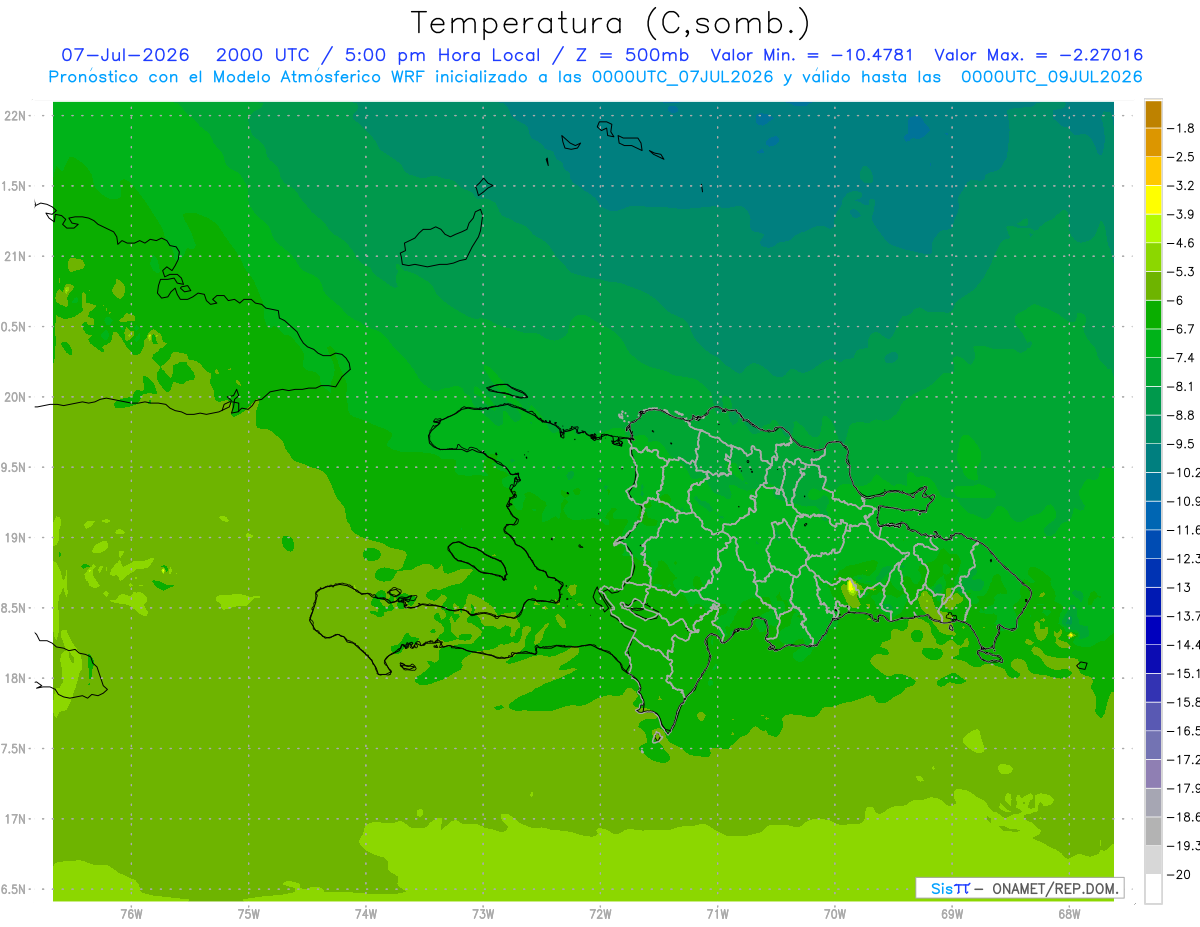1200x927 pixels.
Task: Click the "-4.6" legend value
Action: tap(1182, 243)
